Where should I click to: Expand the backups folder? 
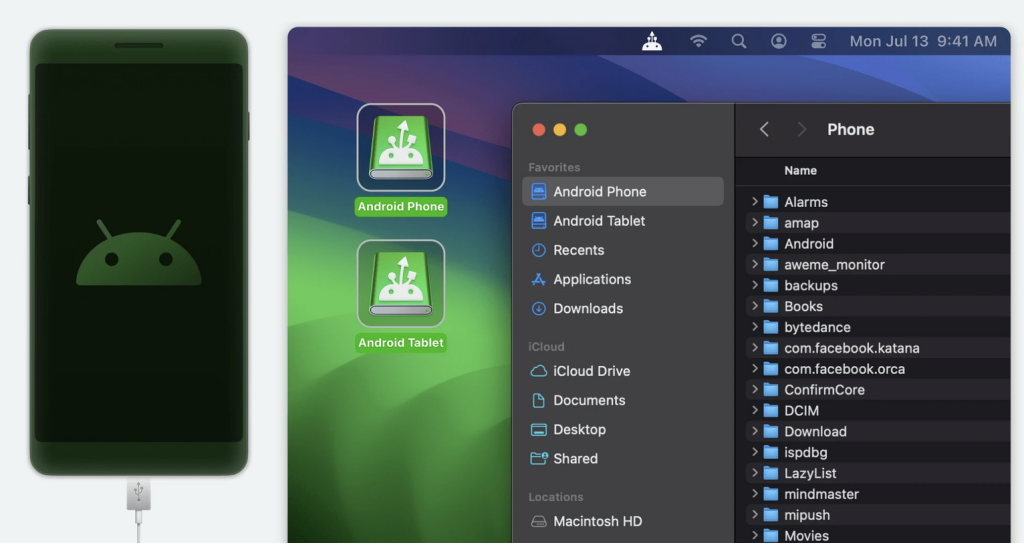click(x=754, y=285)
